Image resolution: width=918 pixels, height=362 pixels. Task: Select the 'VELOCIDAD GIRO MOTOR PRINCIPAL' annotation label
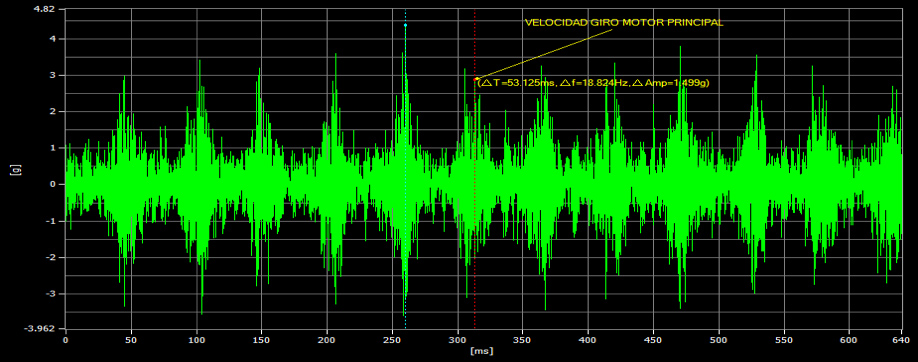click(625, 23)
